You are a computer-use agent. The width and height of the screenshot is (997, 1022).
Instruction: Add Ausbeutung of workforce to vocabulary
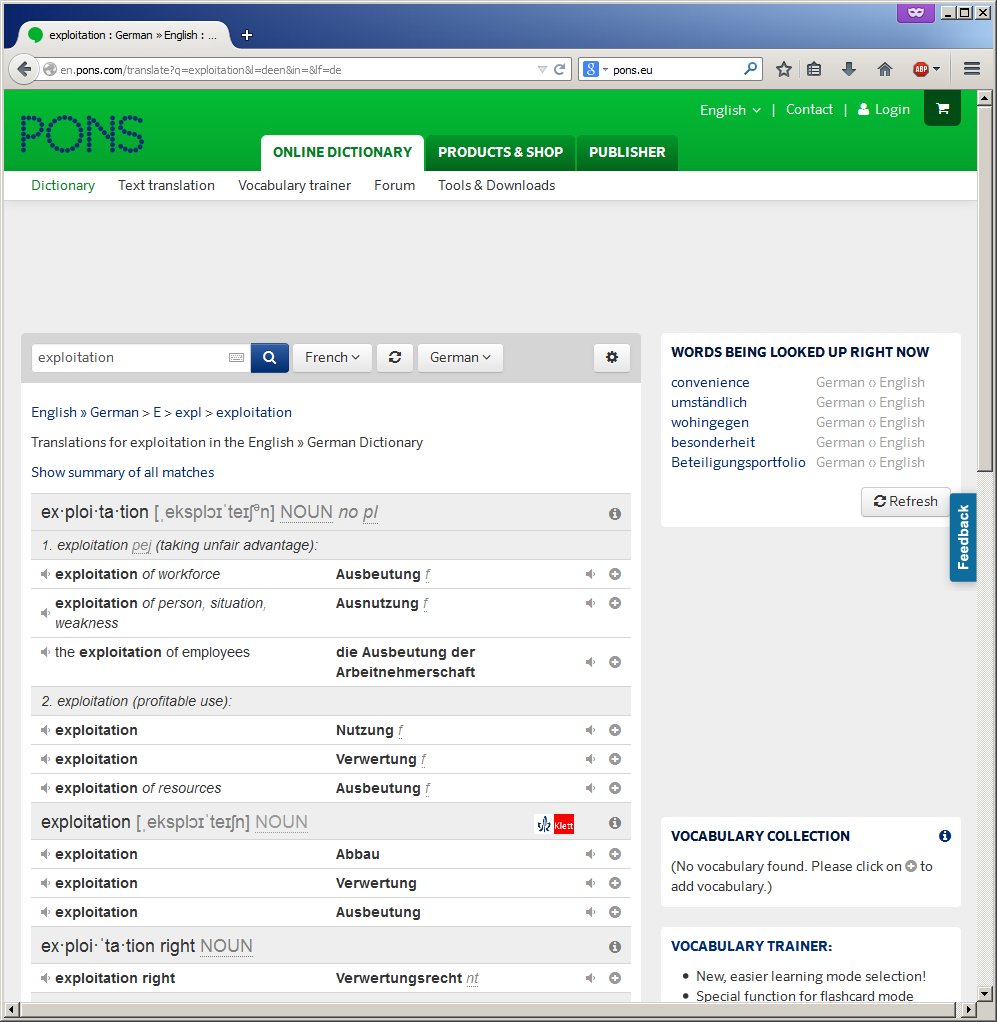coord(614,574)
